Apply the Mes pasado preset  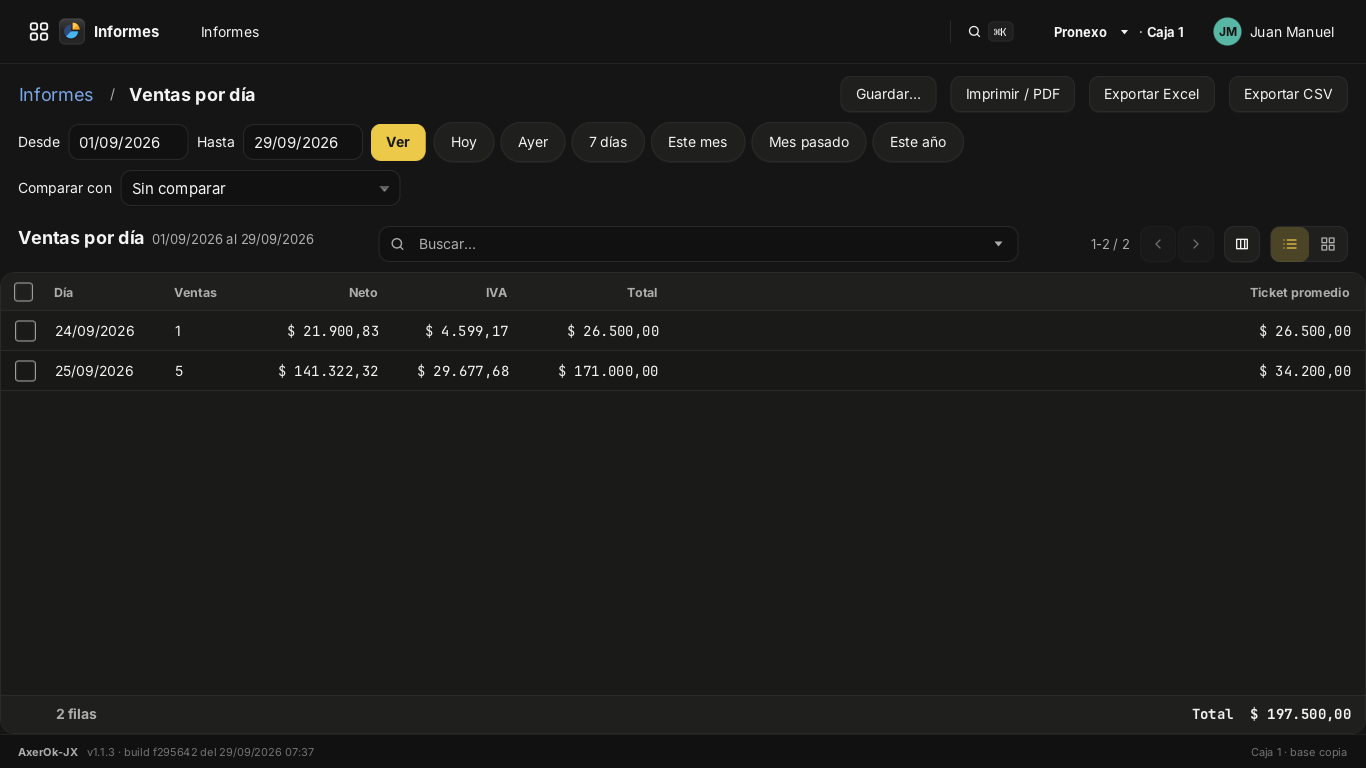click(809, 142)
